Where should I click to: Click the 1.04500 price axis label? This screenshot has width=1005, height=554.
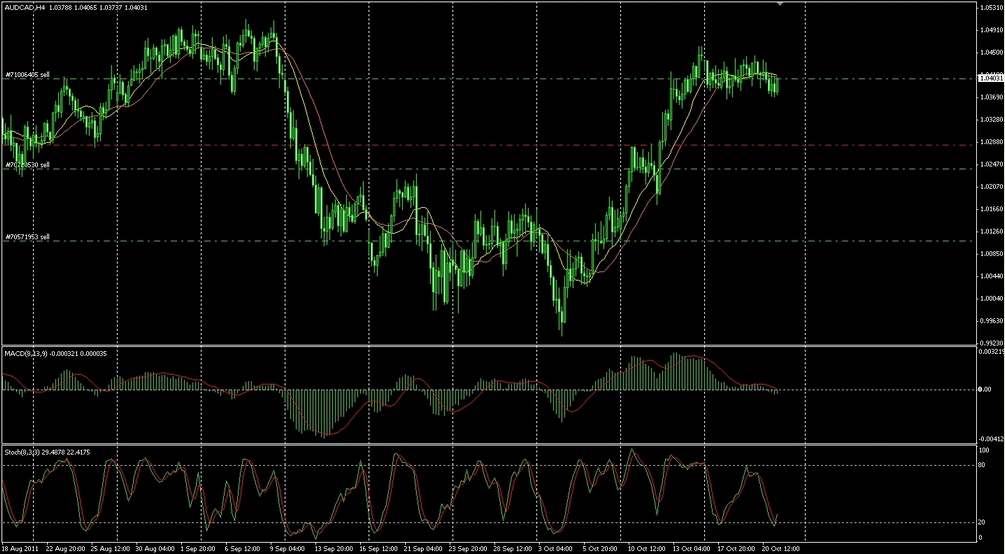pyautogui.click(x=990, y=53)
